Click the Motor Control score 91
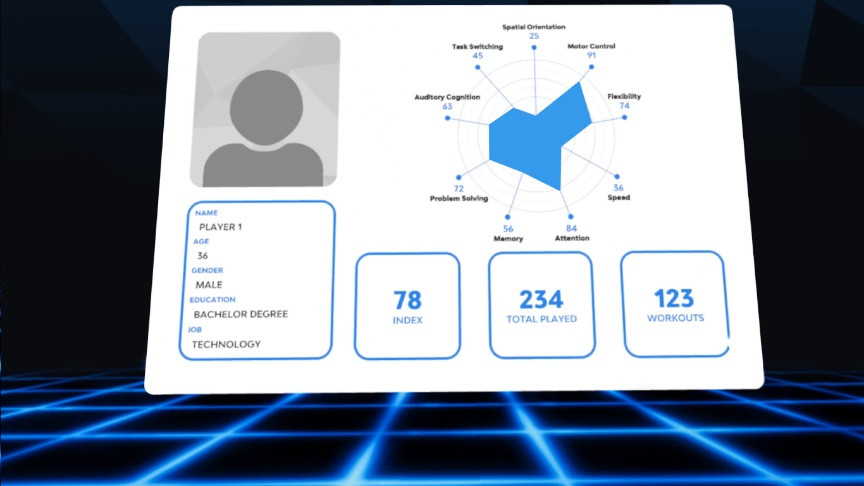 pyautogui.click(x=591, y=56)
